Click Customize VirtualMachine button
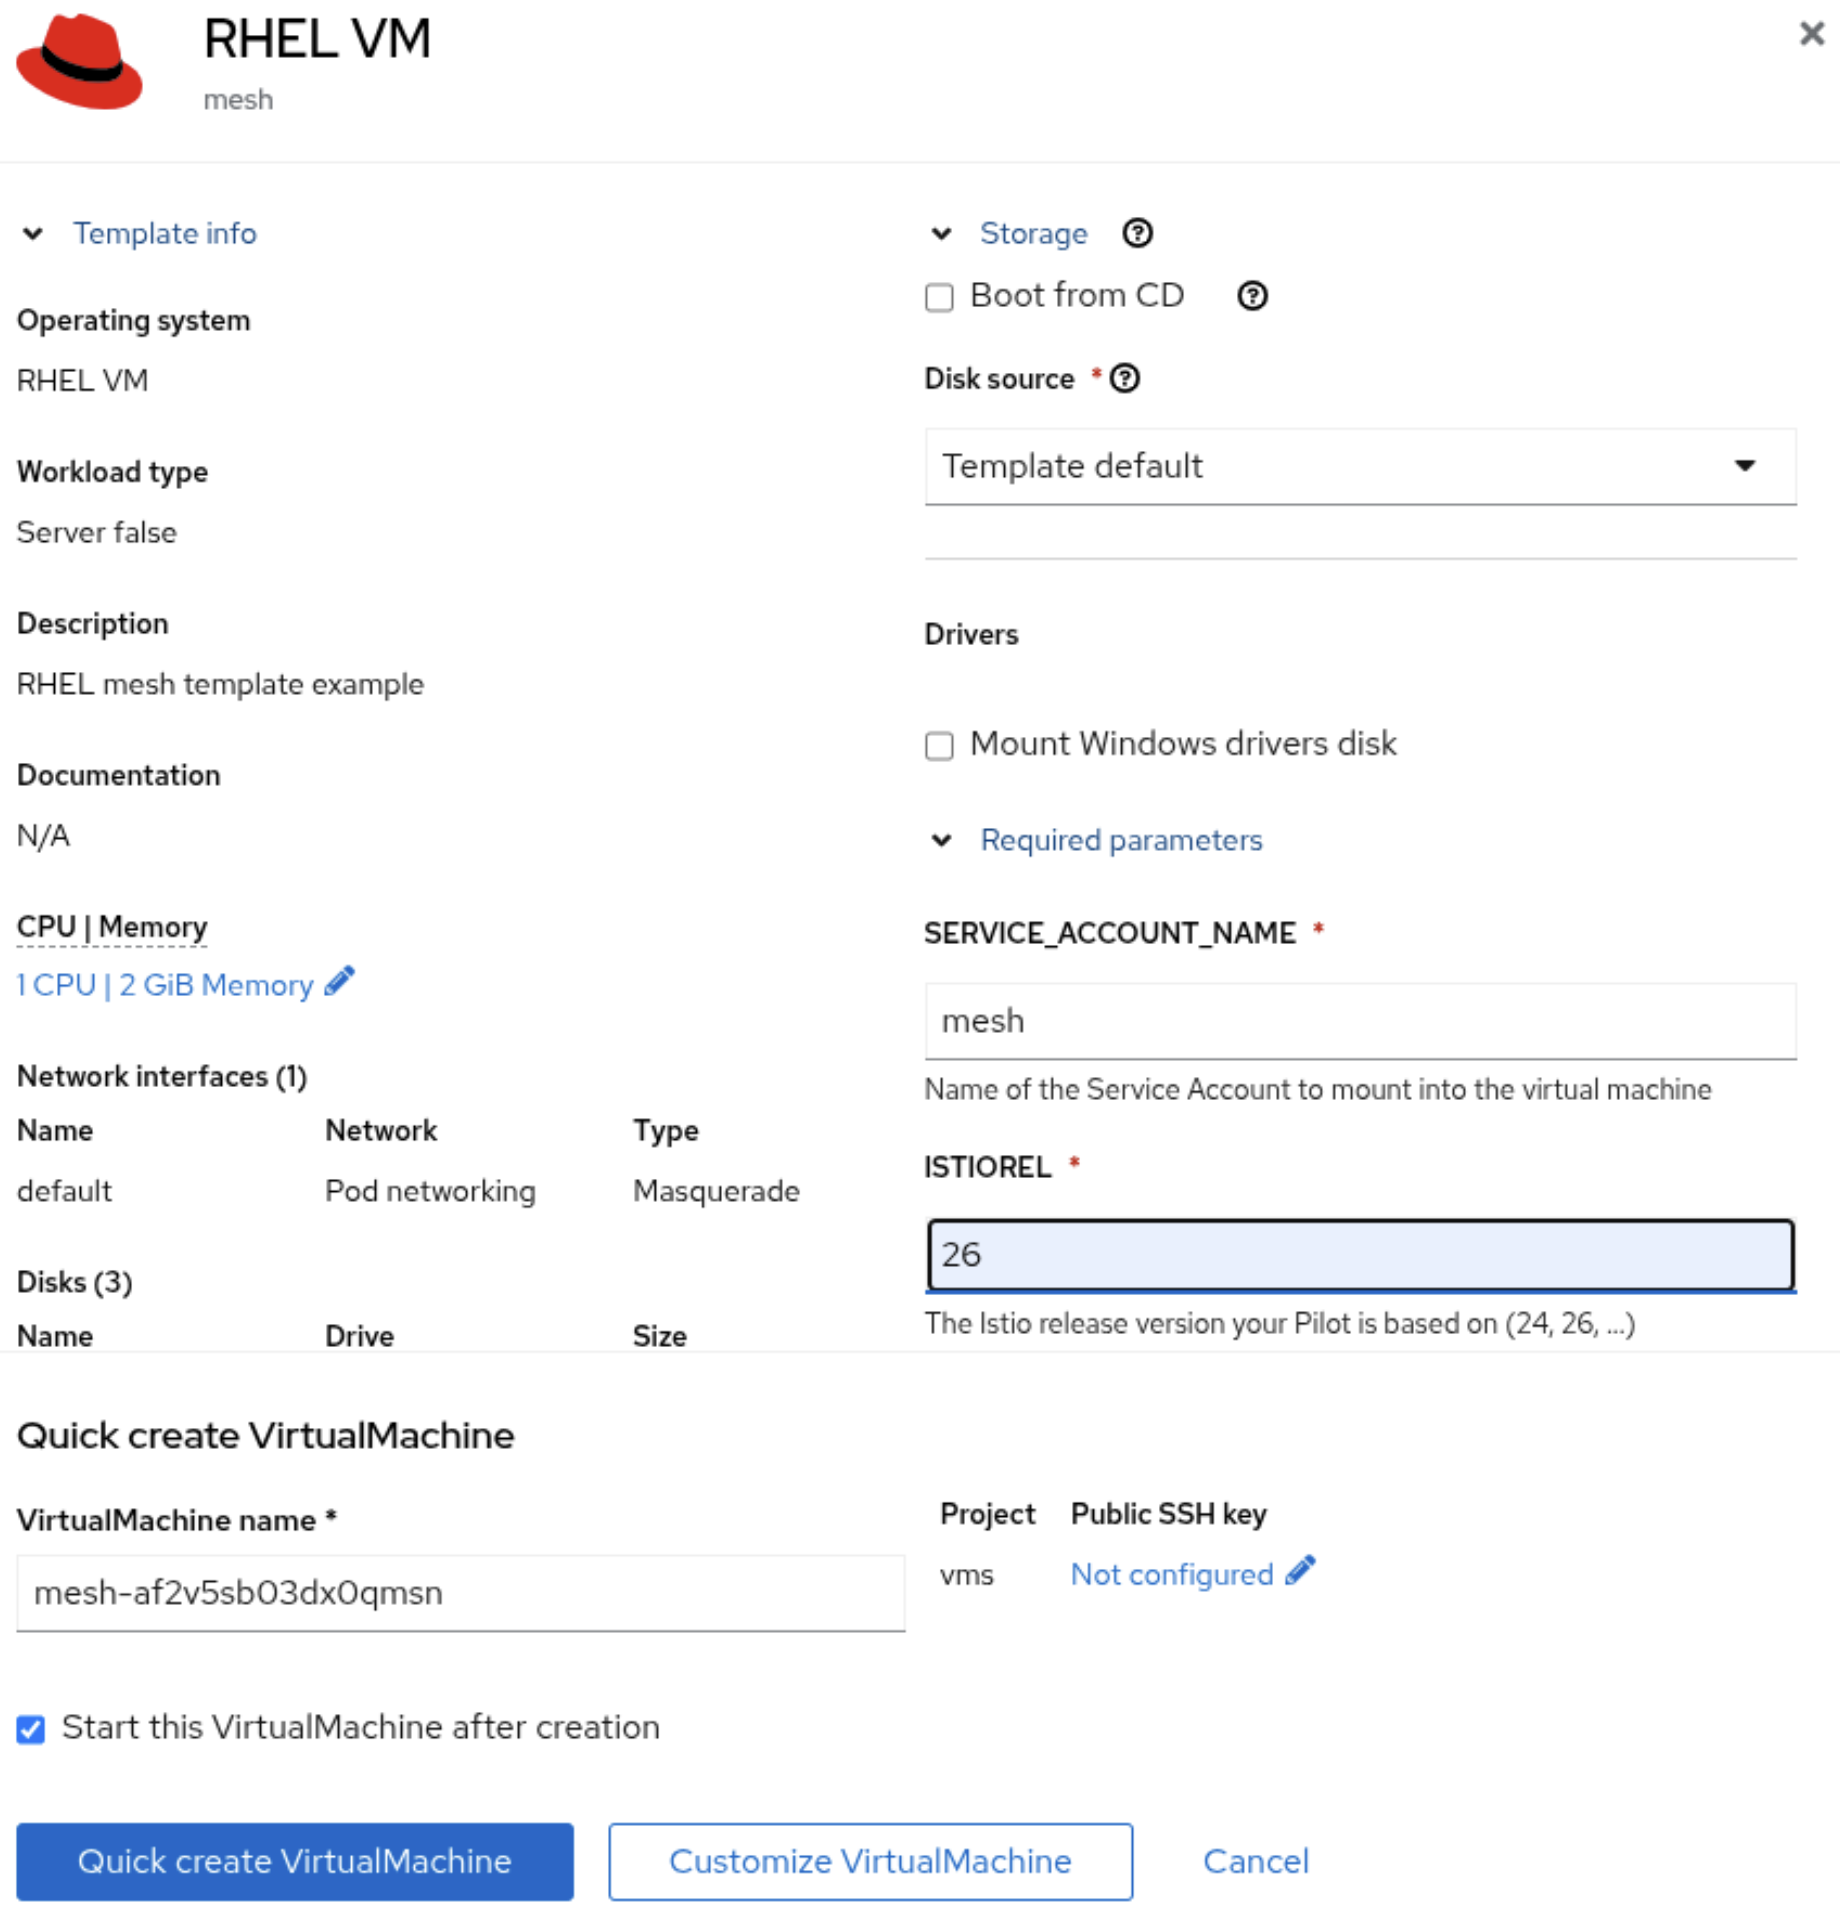This screenshot has height=1914, width=1840. [870, 1861]
